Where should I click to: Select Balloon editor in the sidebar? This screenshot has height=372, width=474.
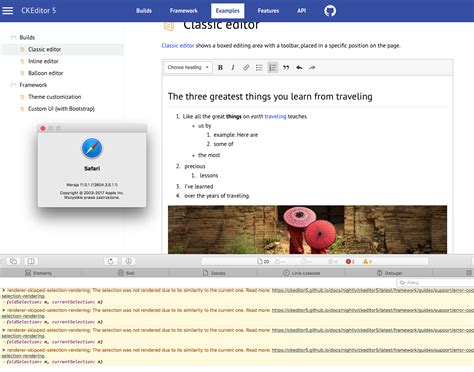click(x=46, y=73)
